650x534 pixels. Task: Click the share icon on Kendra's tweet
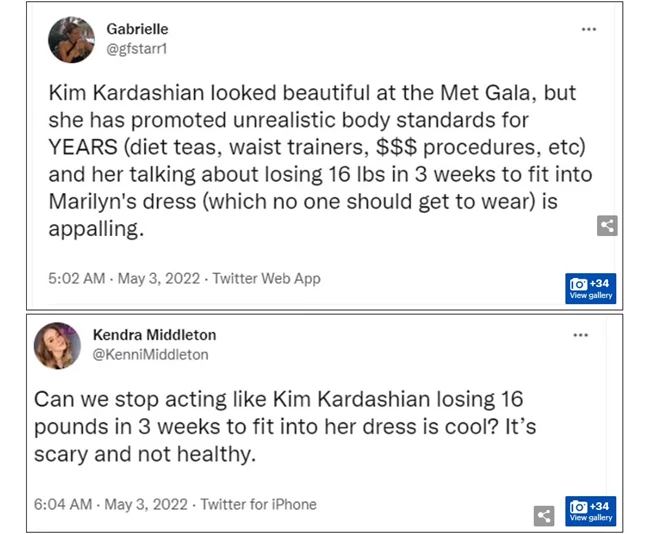click(544, 516)
